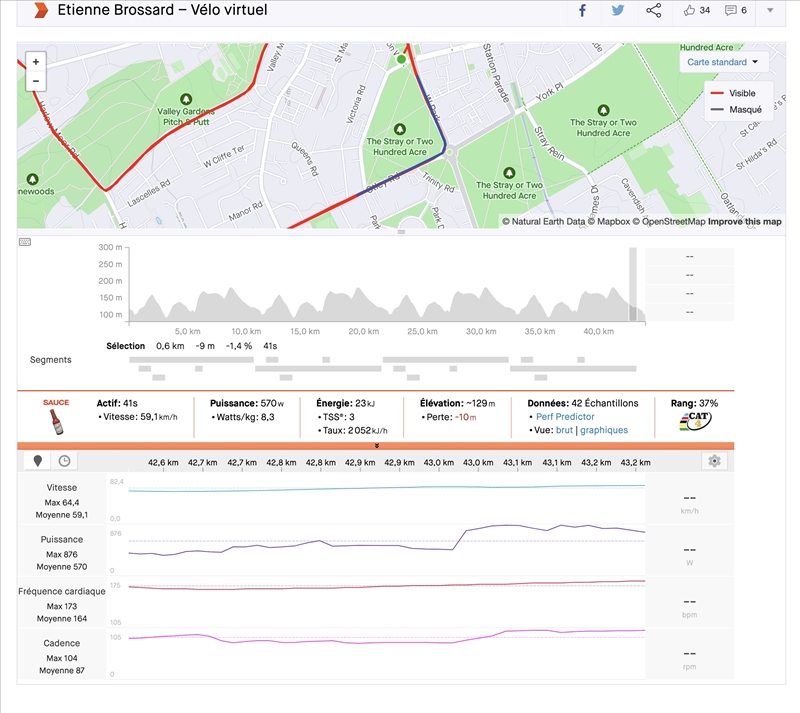
Task: Open the graphiques view link
Action: tap(604, 430)
